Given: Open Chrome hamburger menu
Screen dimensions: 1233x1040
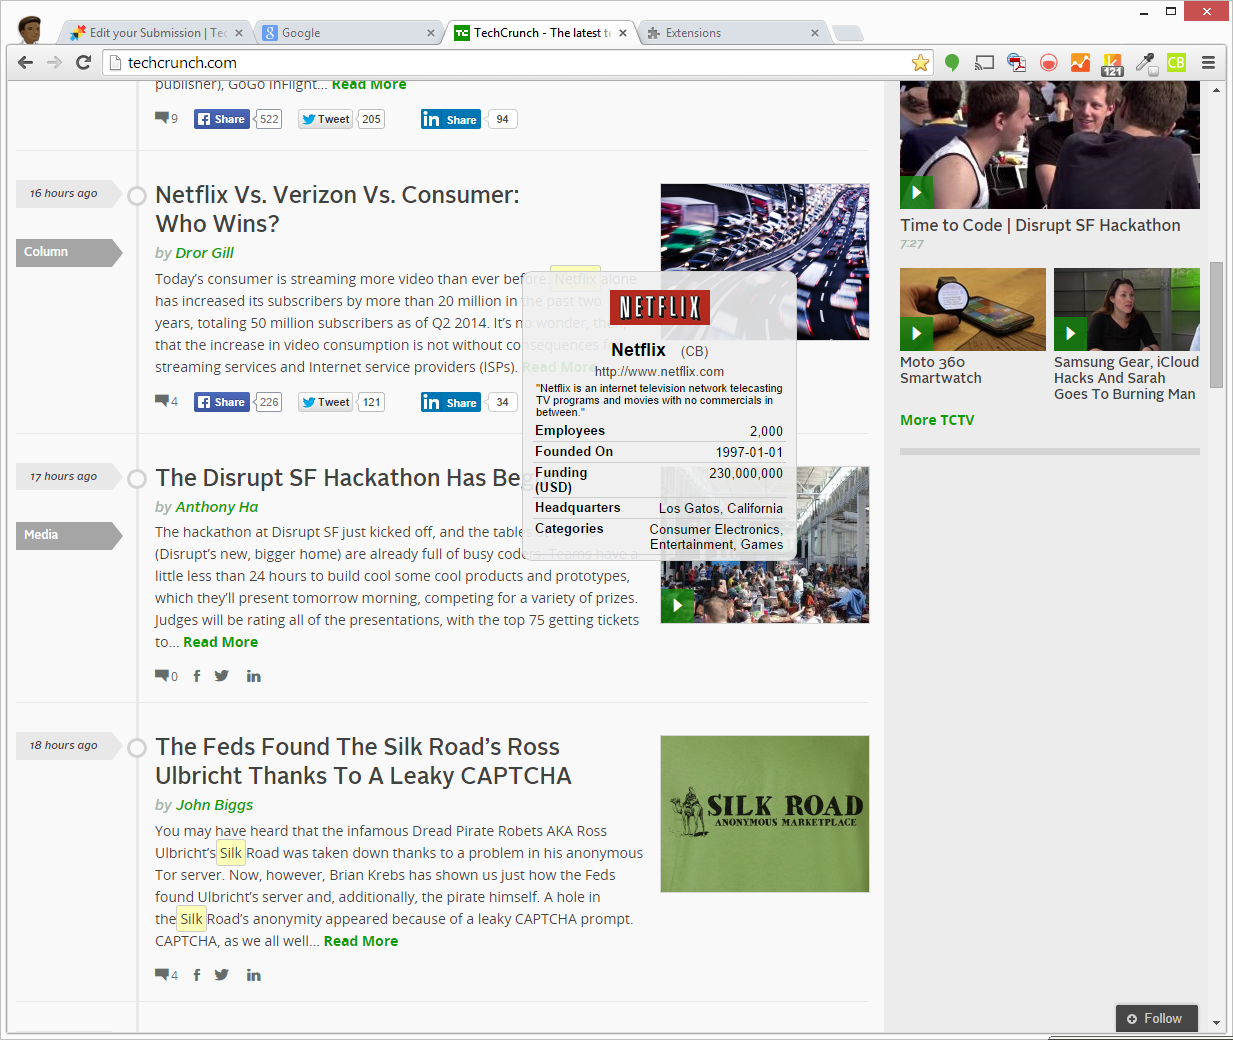Looking at the screenshot, I should 1208,63.
